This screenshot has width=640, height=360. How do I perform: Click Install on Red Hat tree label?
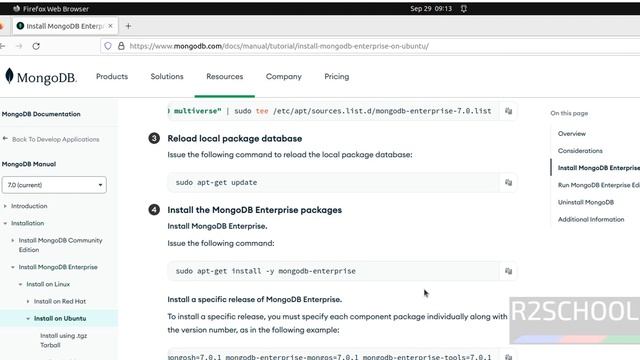(60, 301)
